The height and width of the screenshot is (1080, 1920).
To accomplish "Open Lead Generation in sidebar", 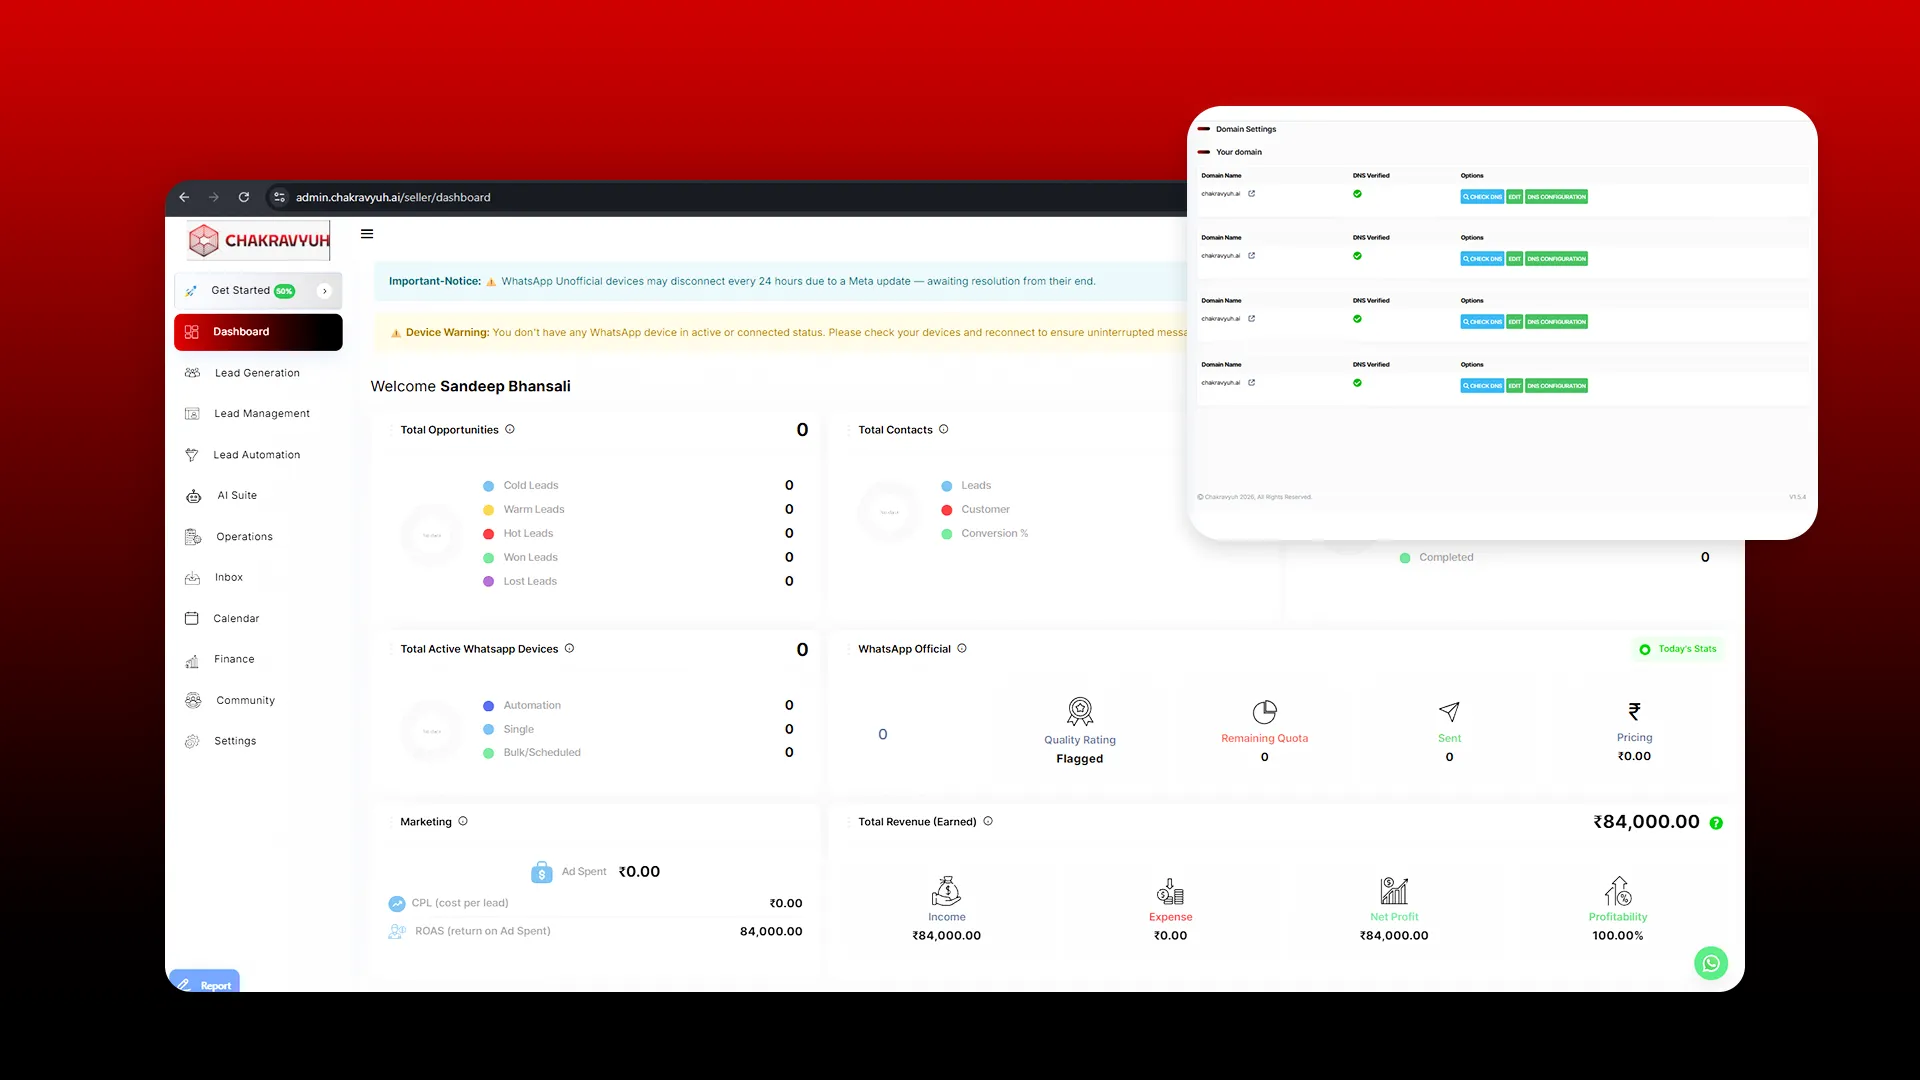I will [257, 373].
